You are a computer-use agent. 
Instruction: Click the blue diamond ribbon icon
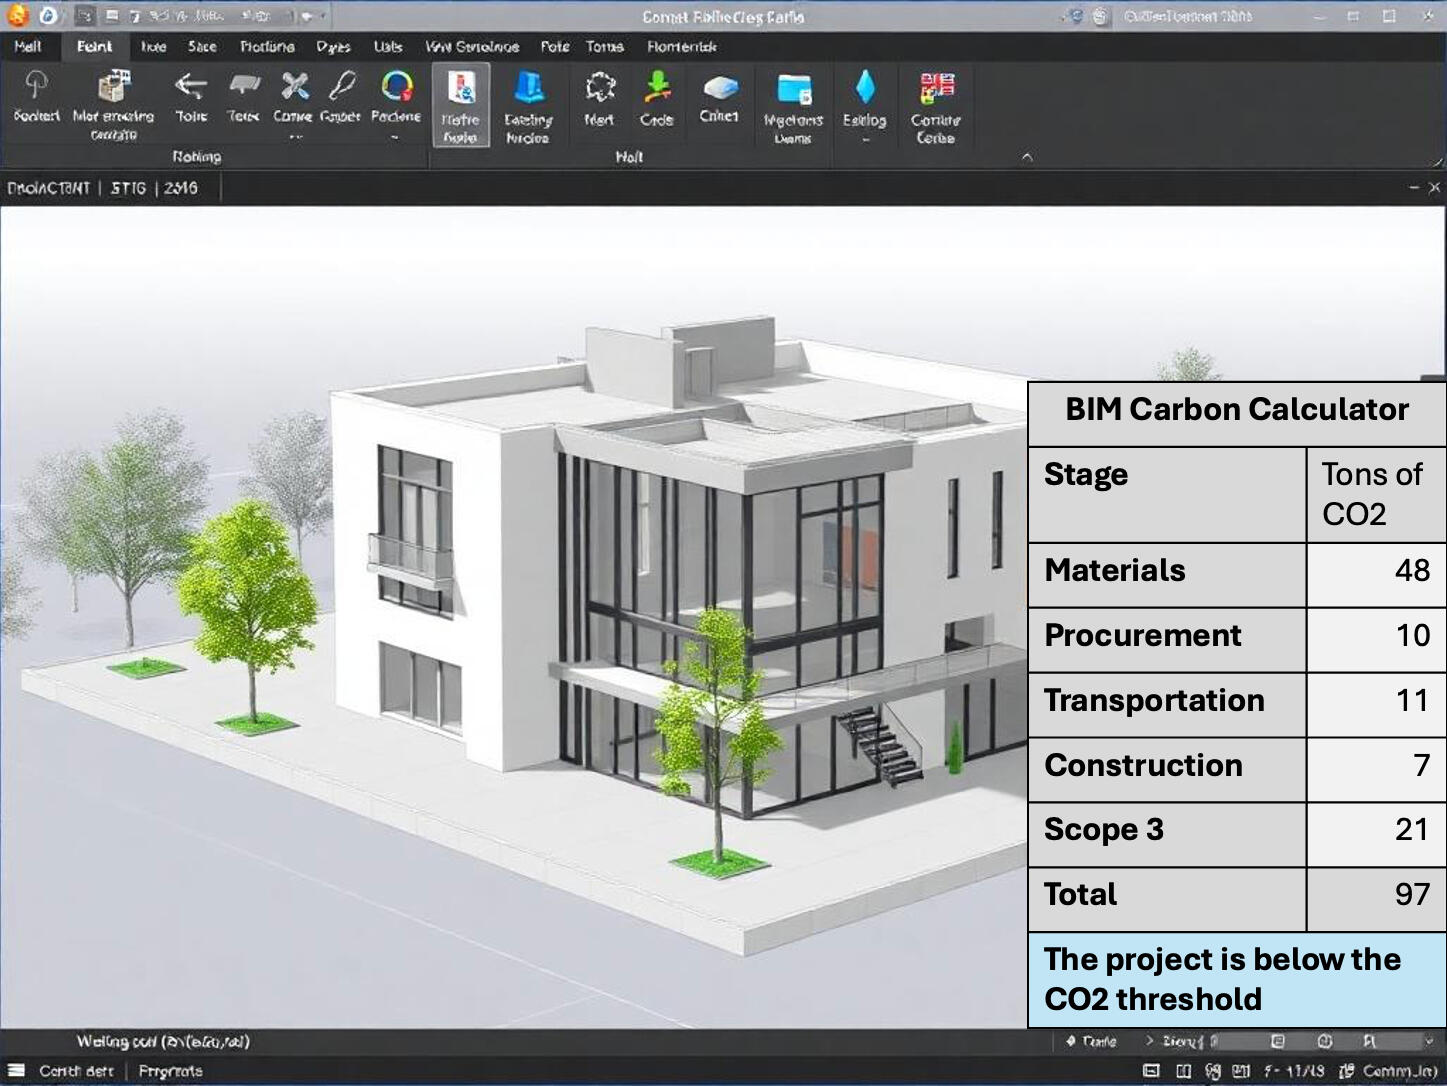click(865, 88)
